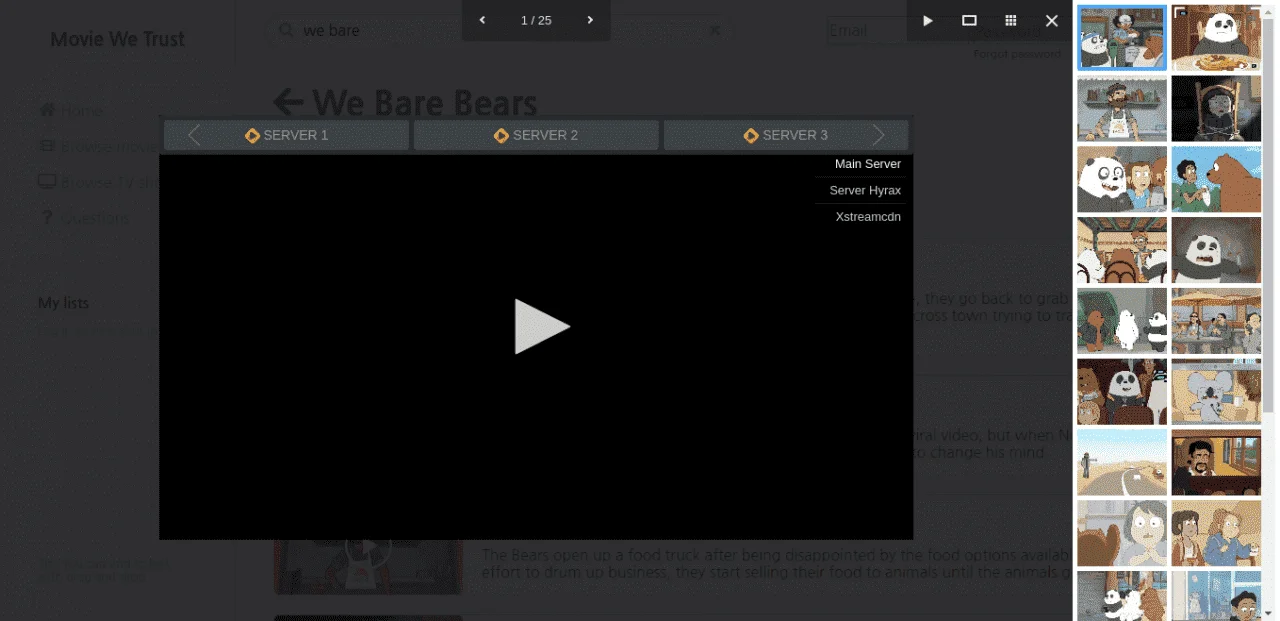
Task: Toggle lightbox fullscreen rectangle icon
Action: 969,20
